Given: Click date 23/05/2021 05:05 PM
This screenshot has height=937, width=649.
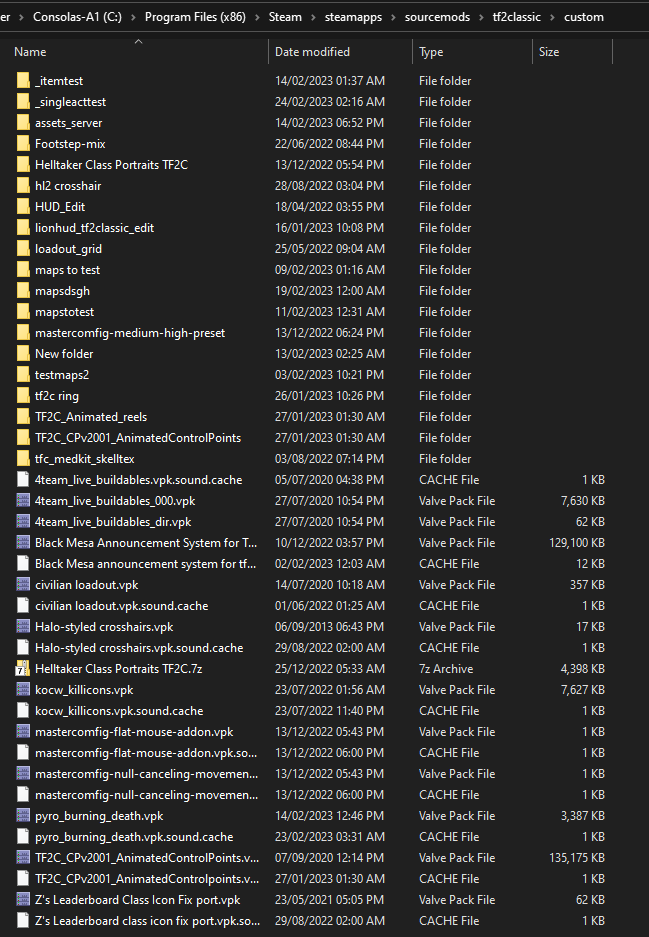Looking at the screenshot, I should point(329,899).
